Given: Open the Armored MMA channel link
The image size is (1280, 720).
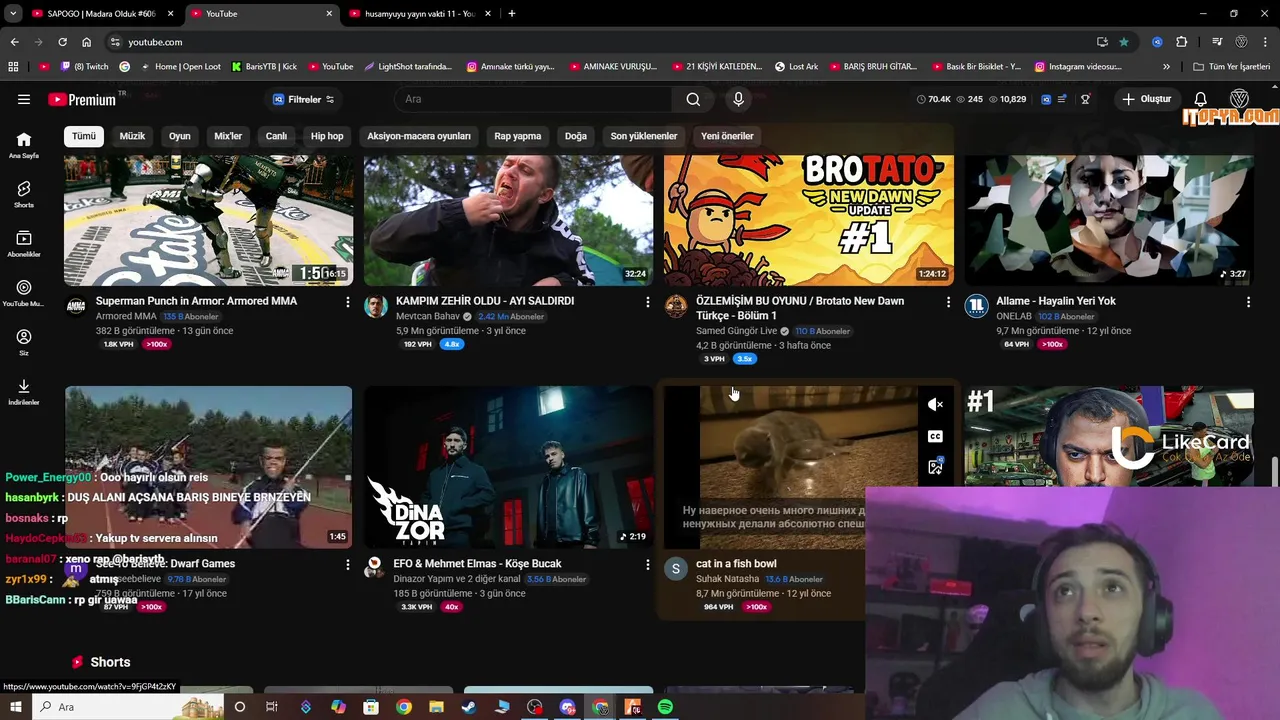Looking at the screenshot, I should point(126,317).
